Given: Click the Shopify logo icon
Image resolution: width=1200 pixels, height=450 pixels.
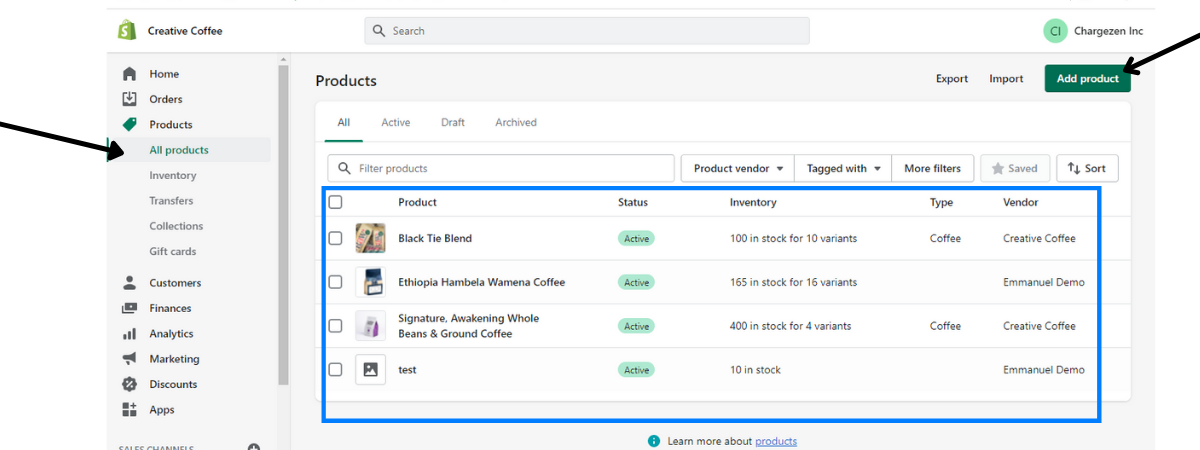Looking at the screenshot, I should click(x=127, y=31).
